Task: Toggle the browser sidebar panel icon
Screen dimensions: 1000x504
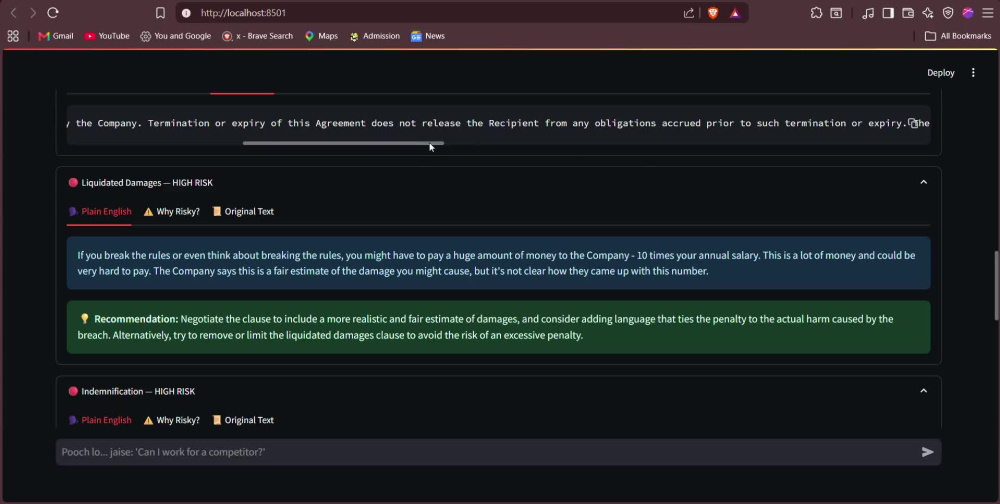Action: coord(888,13)
